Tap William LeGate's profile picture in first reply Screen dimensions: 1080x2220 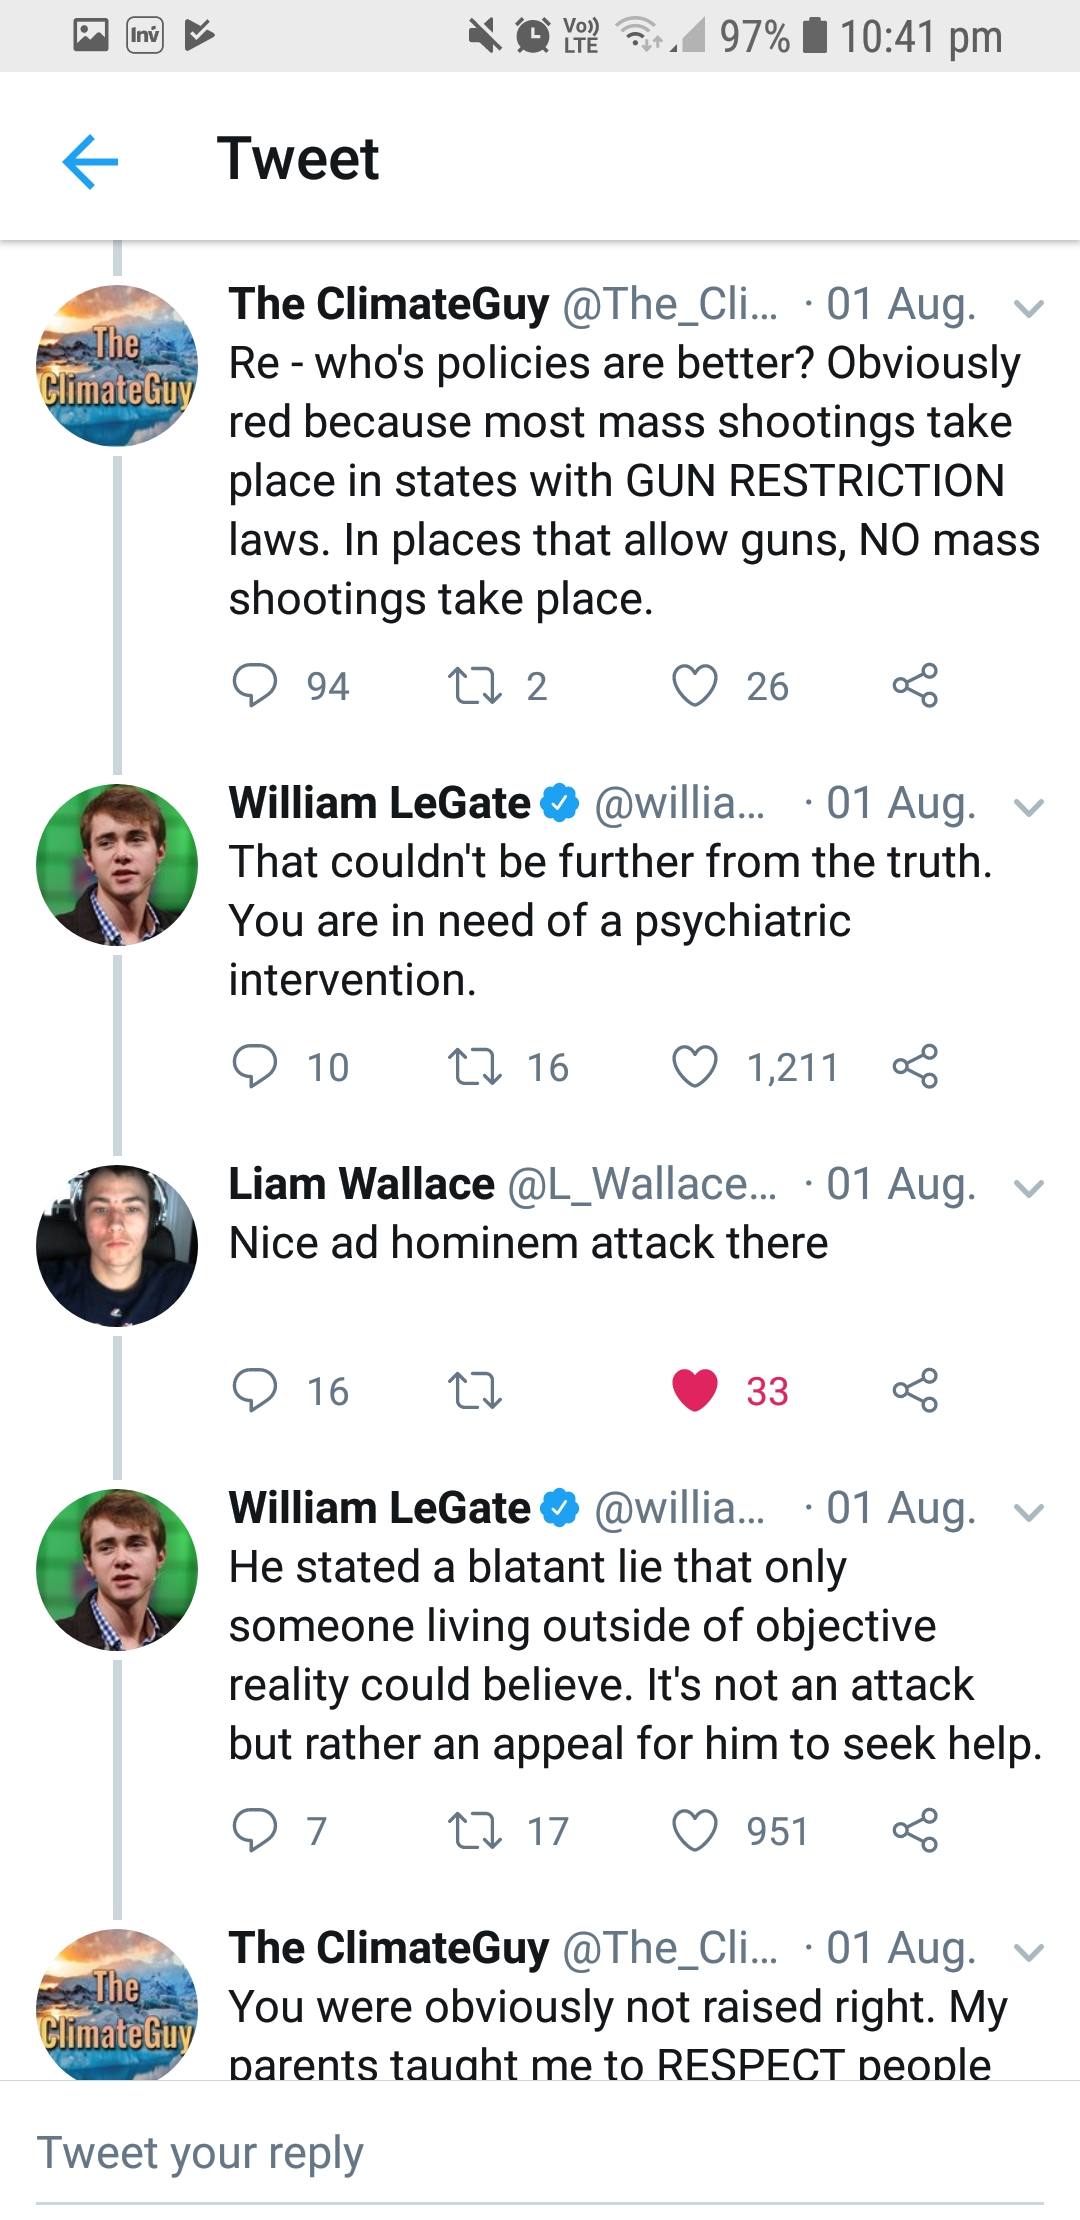coord(117,865)
